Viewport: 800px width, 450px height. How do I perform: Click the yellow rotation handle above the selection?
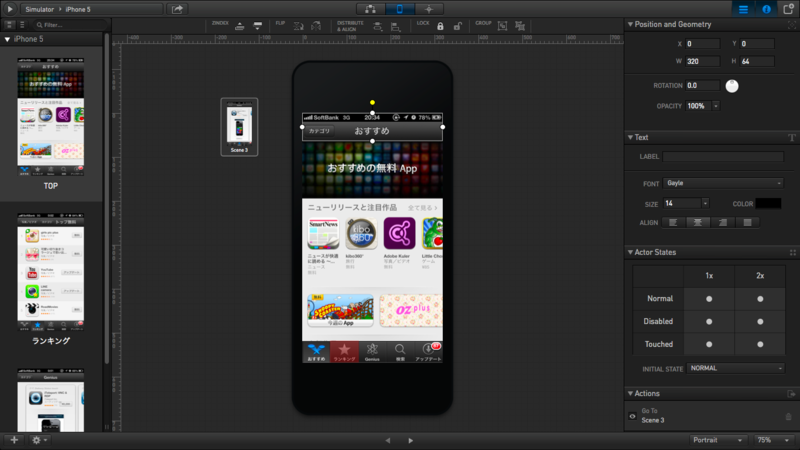pos(372,103)
